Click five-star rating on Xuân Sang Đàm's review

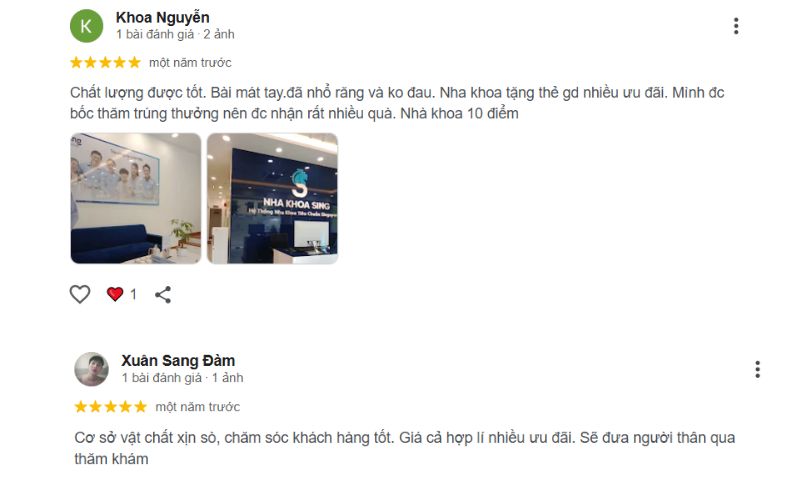click(x=111, y=407)
